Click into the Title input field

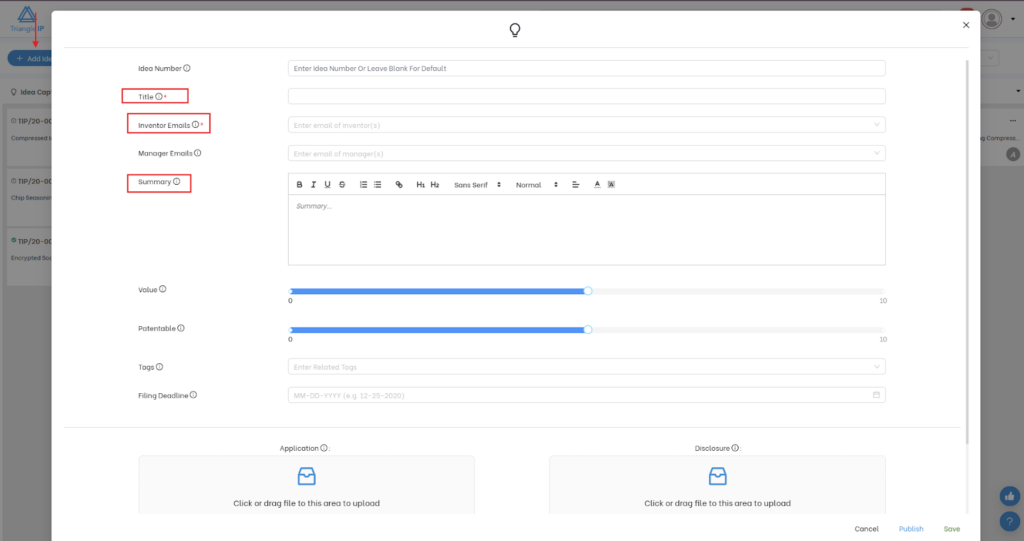point(586,97)
